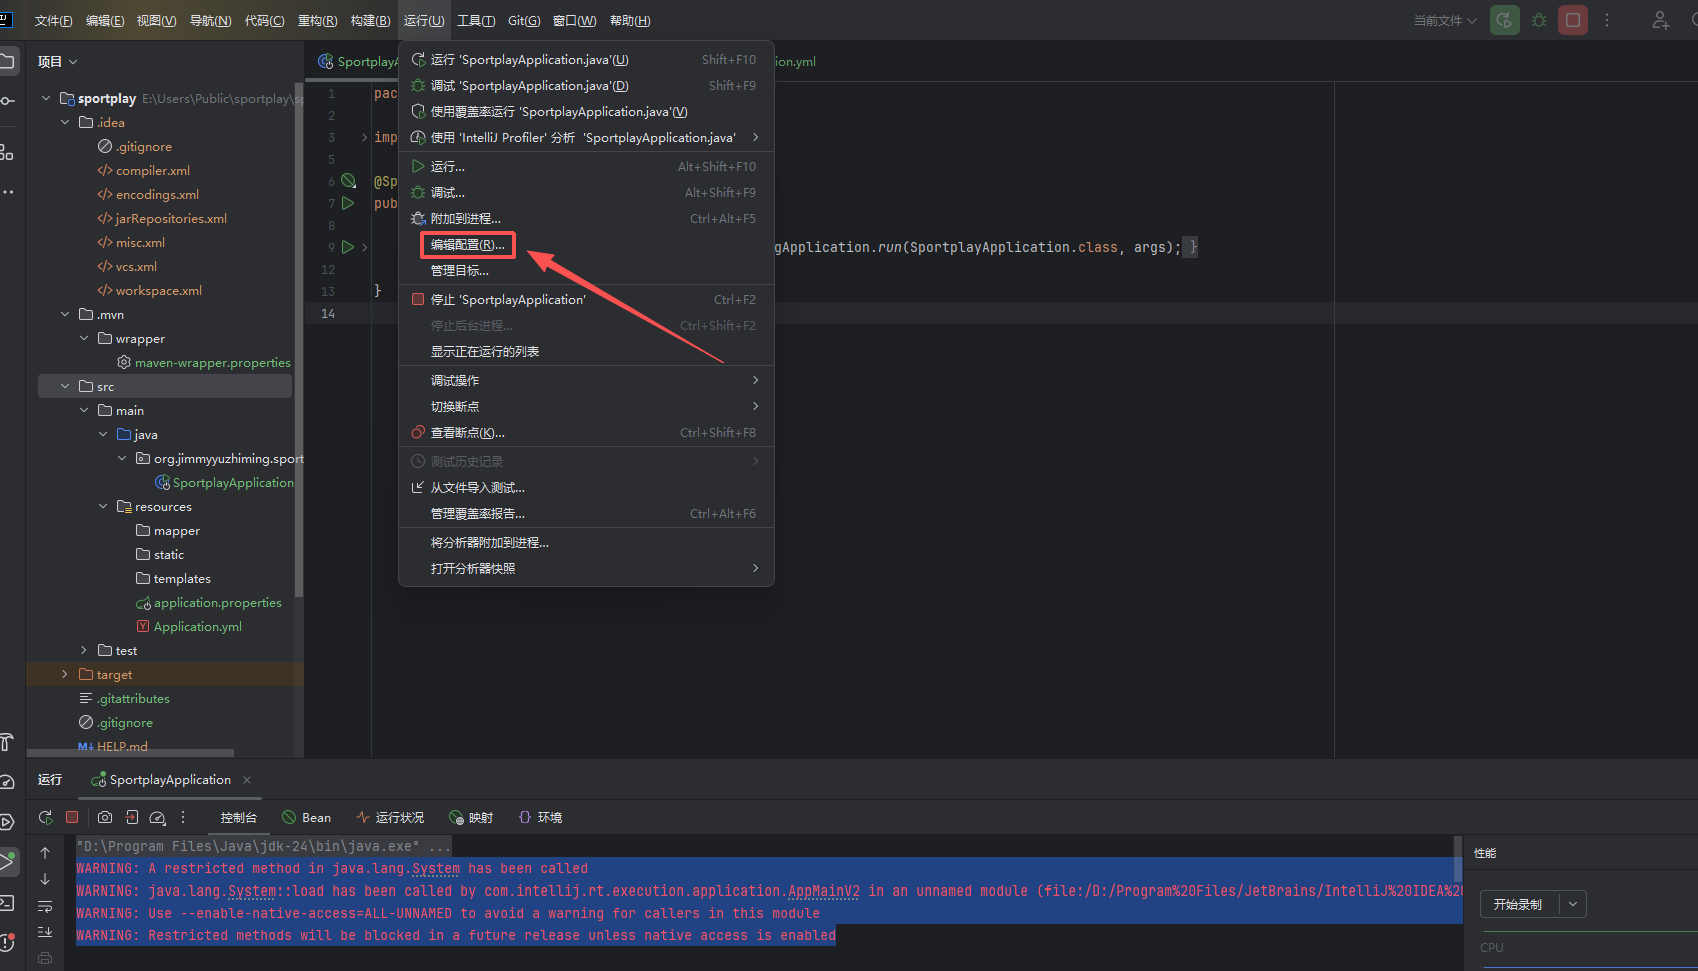
Task: Select 编辑配置(R) from the run menu
Action: [467, 244]
